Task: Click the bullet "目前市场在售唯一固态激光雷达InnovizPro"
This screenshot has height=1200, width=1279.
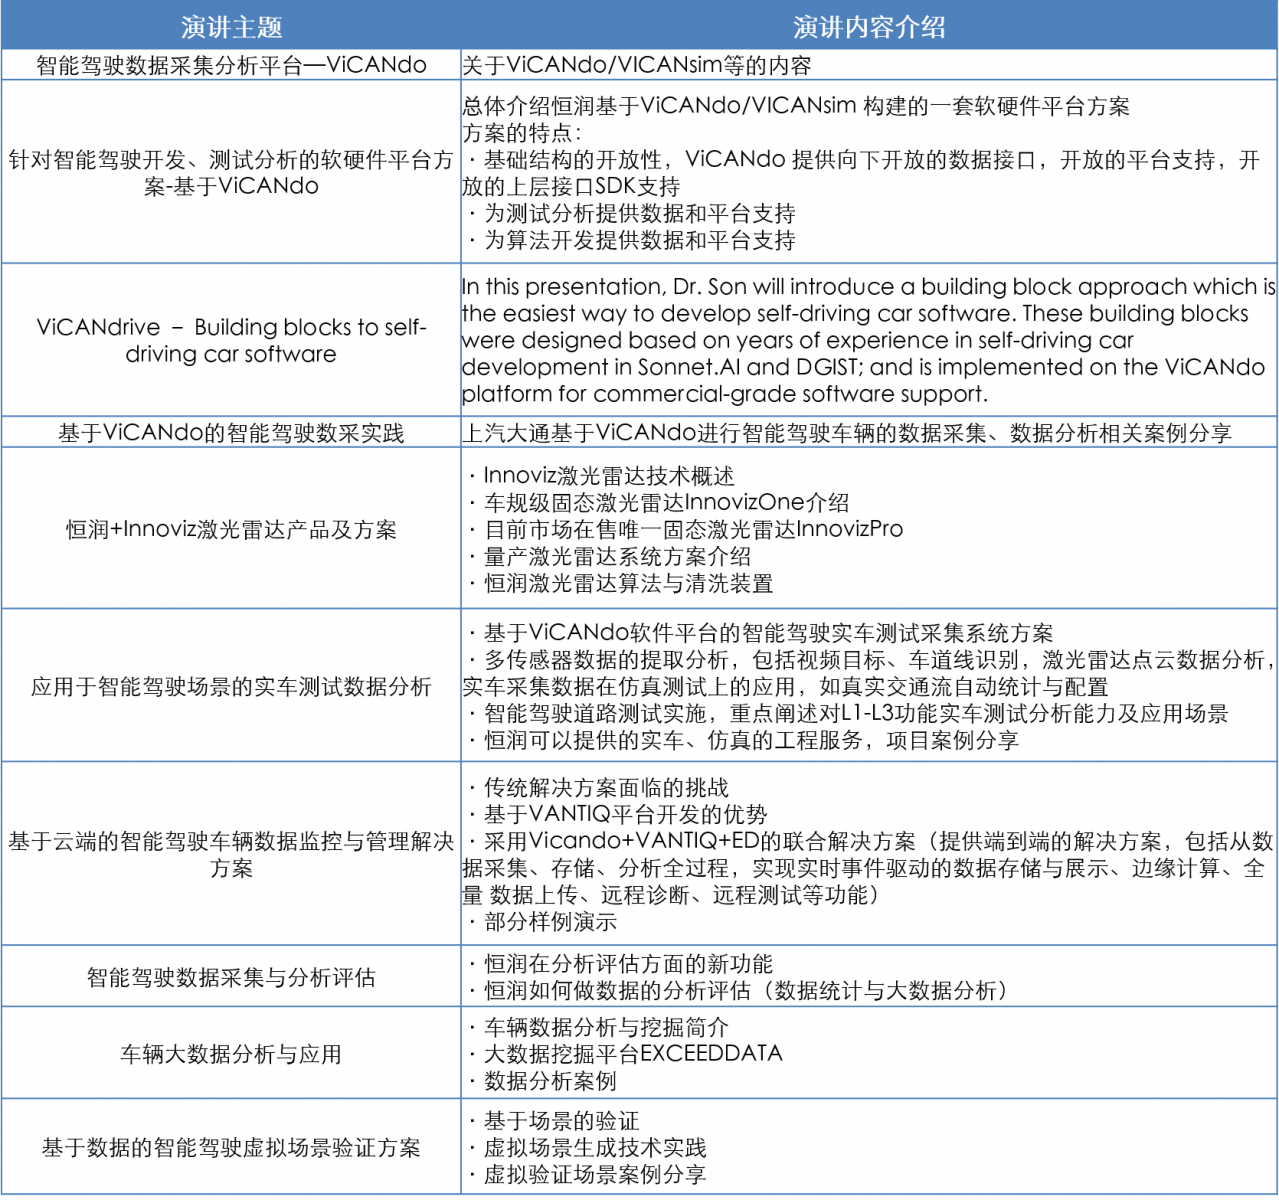Action: tap(685, 529)
